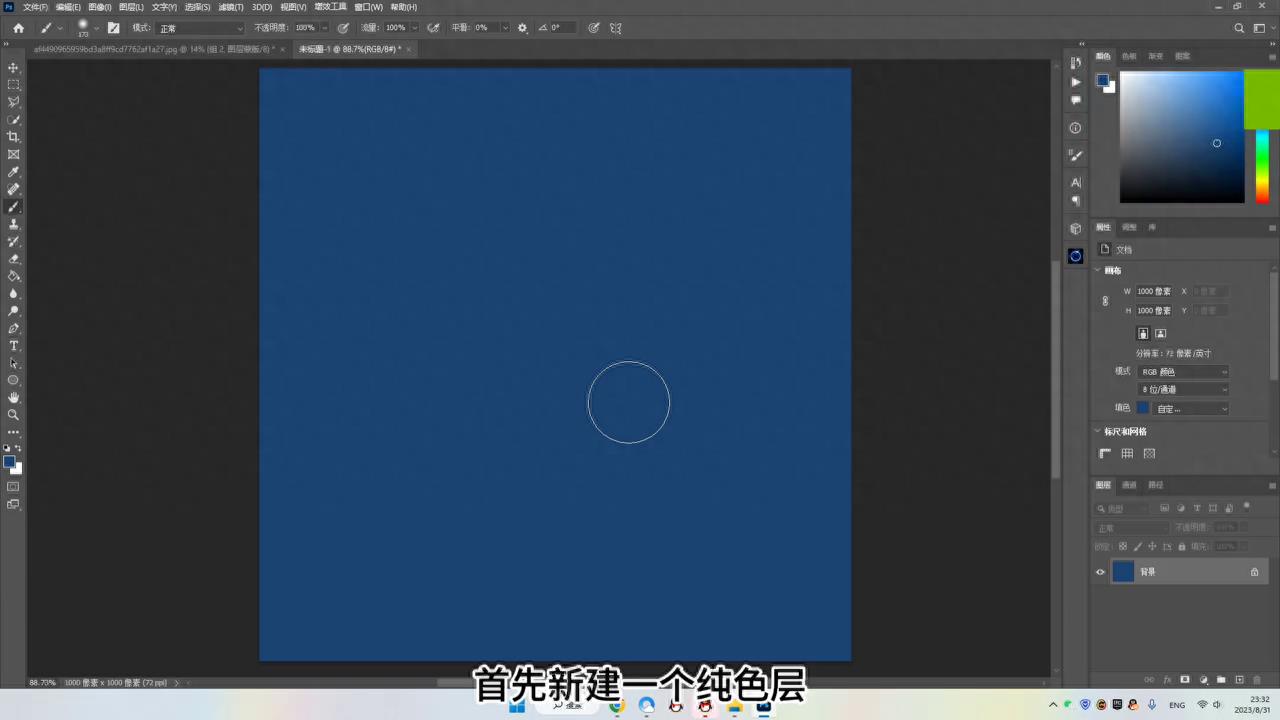Viewport: 1280px width, 720px height.
Task: Click the 背景 layer thumbnail
Action: 1123,572
